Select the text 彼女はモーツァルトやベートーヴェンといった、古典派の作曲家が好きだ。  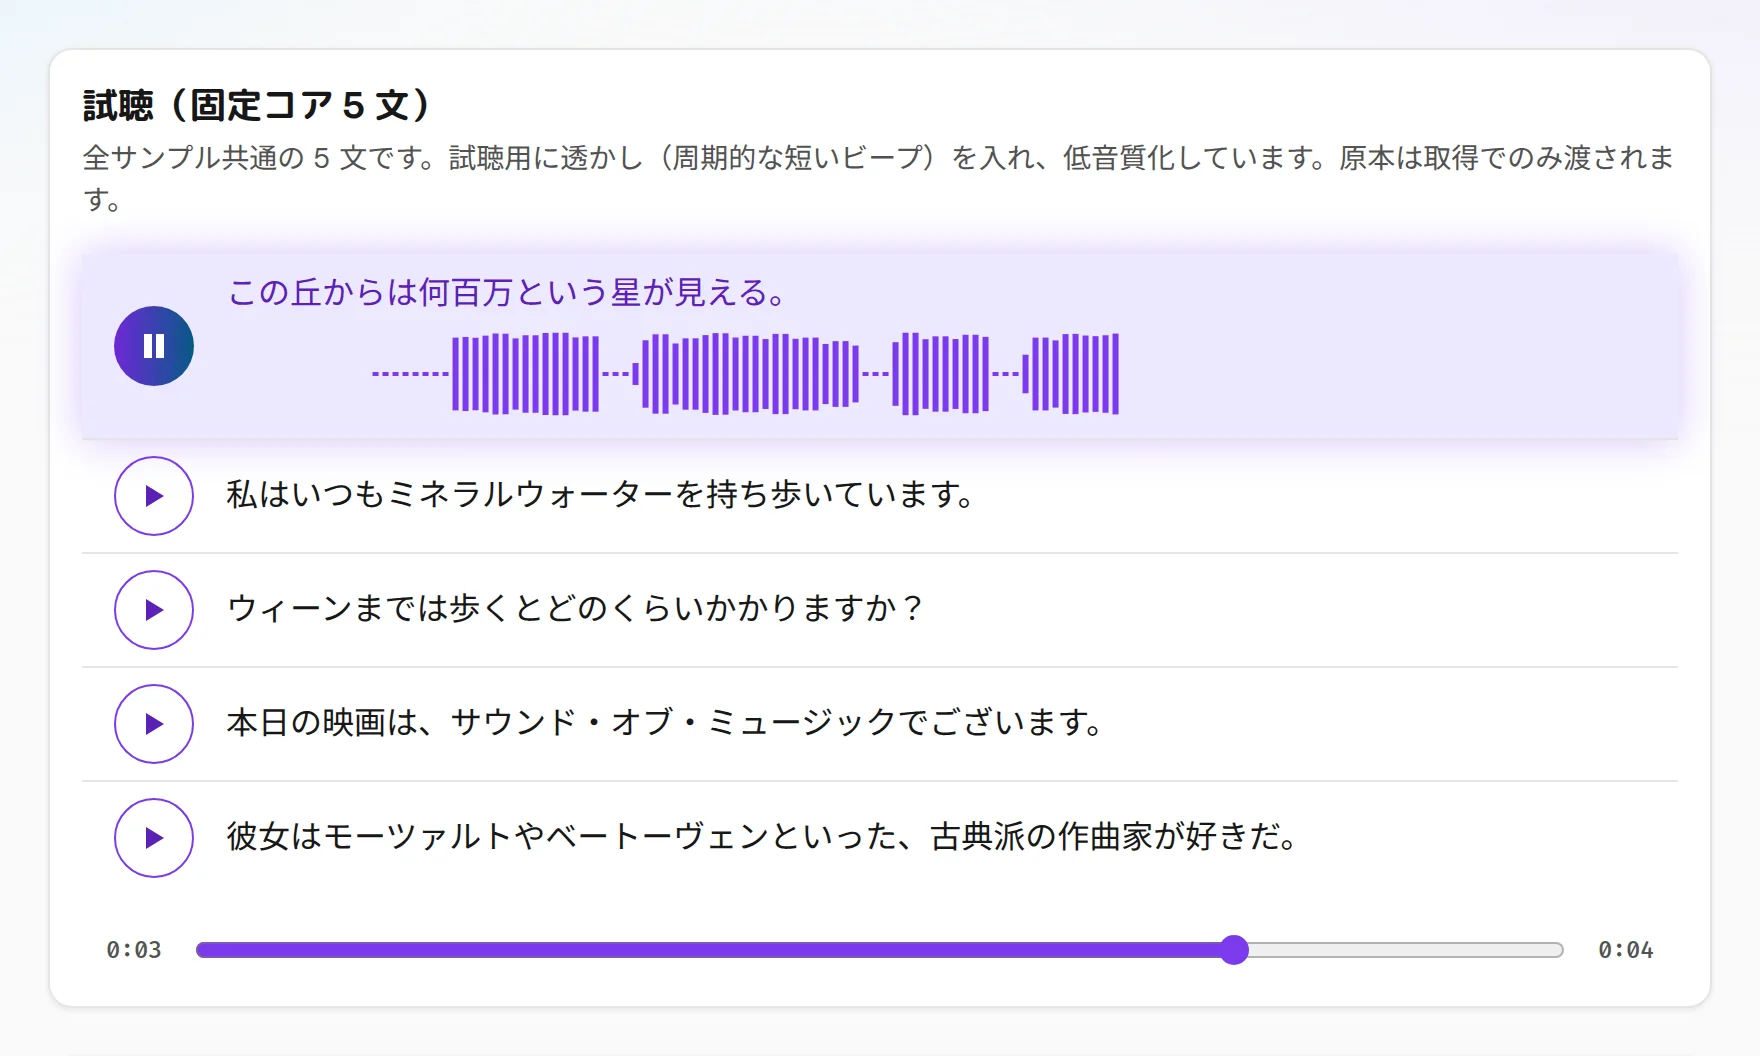click(765, 837)
